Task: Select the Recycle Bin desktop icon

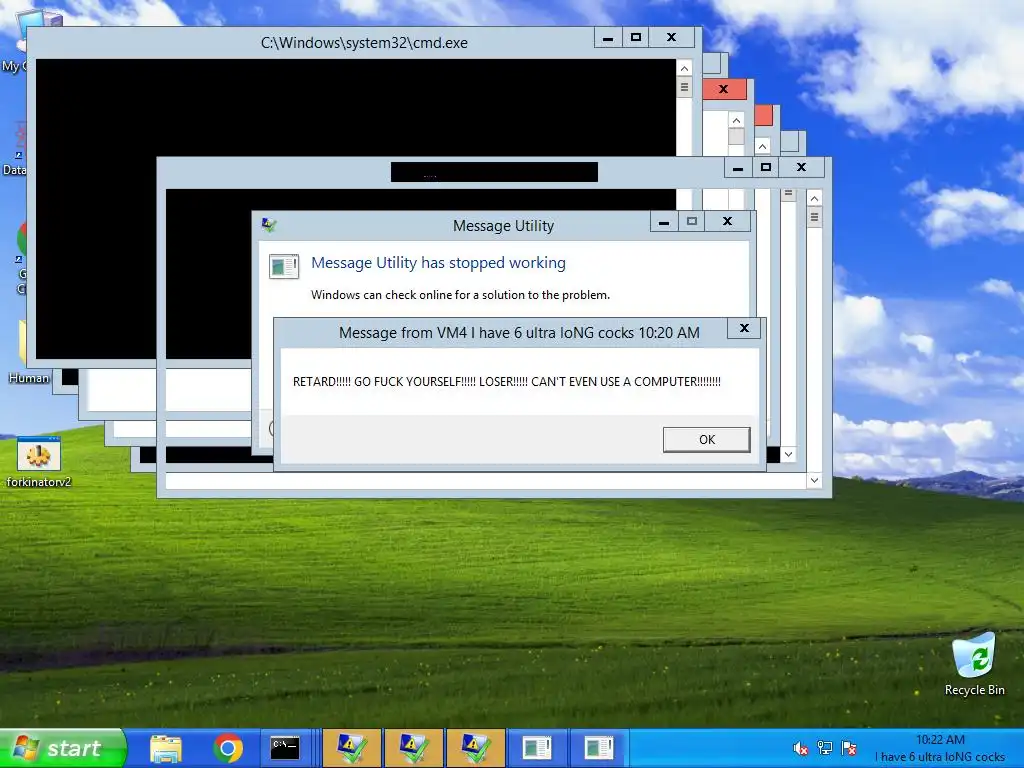Action: pos(974,664)
